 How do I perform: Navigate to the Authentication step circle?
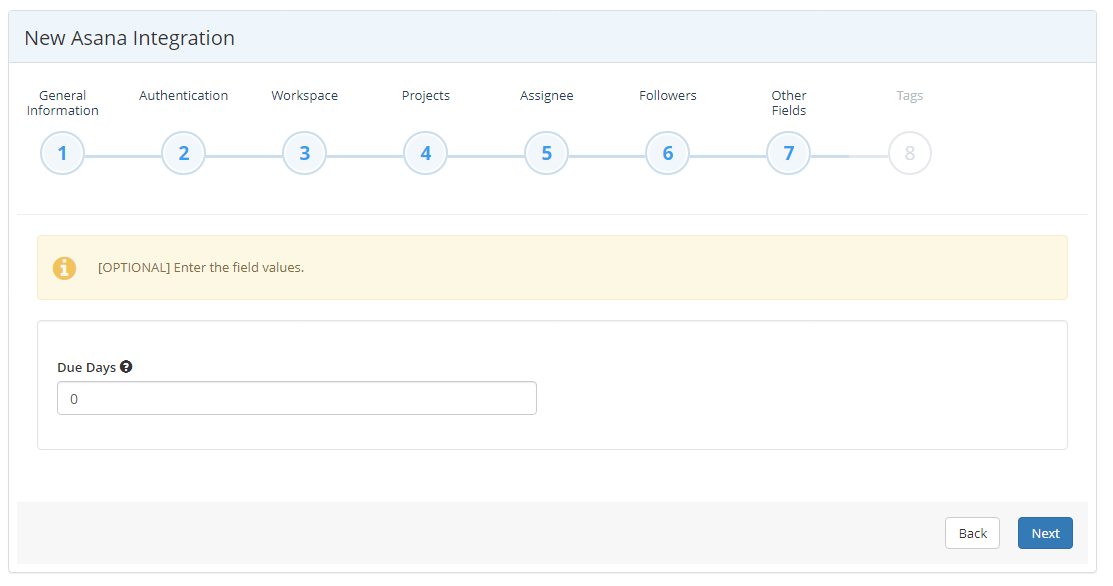pyautogui.click(x=183, y=152)
